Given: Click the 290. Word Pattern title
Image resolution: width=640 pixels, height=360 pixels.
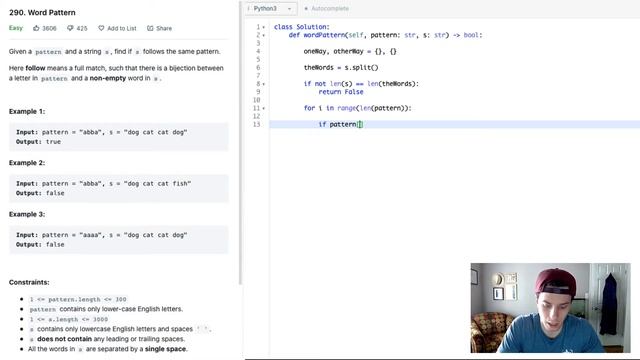Looking at the screenshot, I should pyautogui.click(x=42, y=13).
